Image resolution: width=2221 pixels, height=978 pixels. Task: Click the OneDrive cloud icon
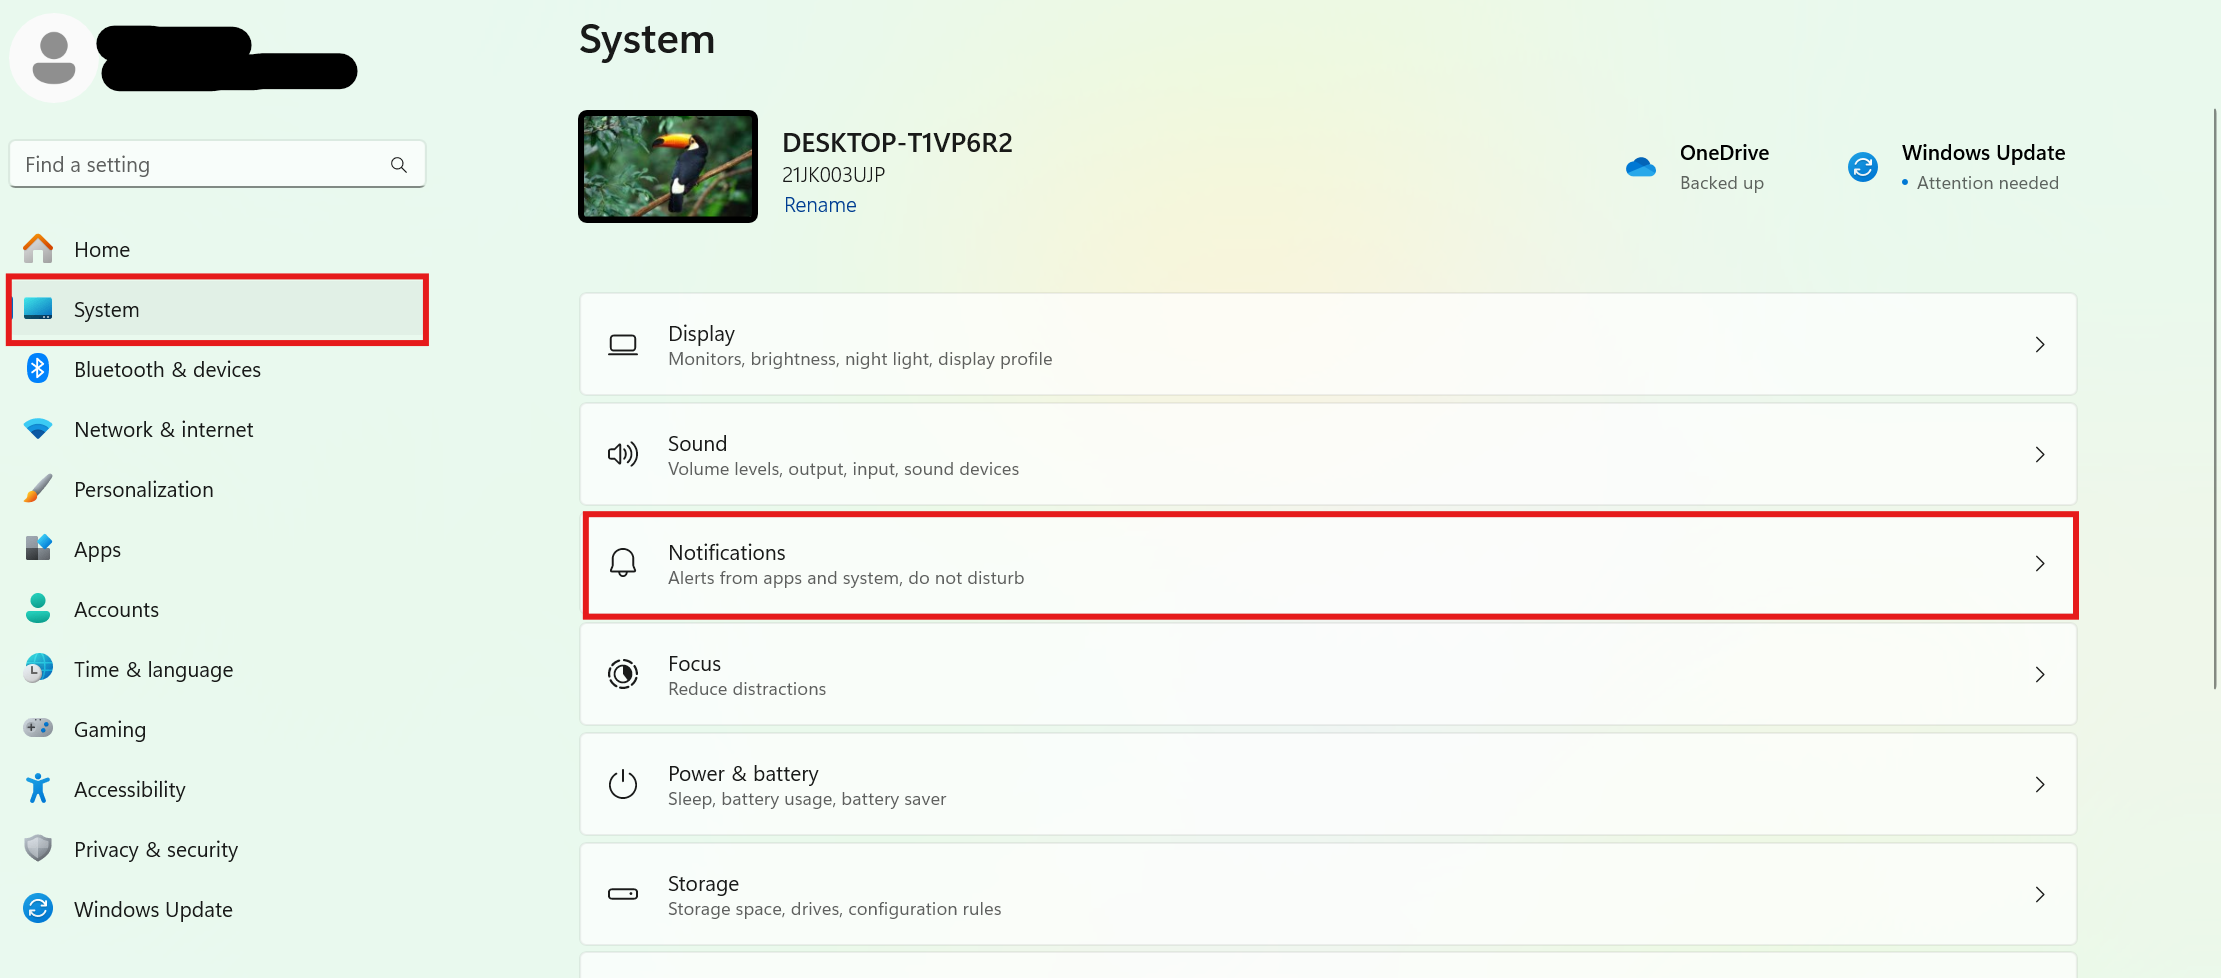coord(1641,167)
